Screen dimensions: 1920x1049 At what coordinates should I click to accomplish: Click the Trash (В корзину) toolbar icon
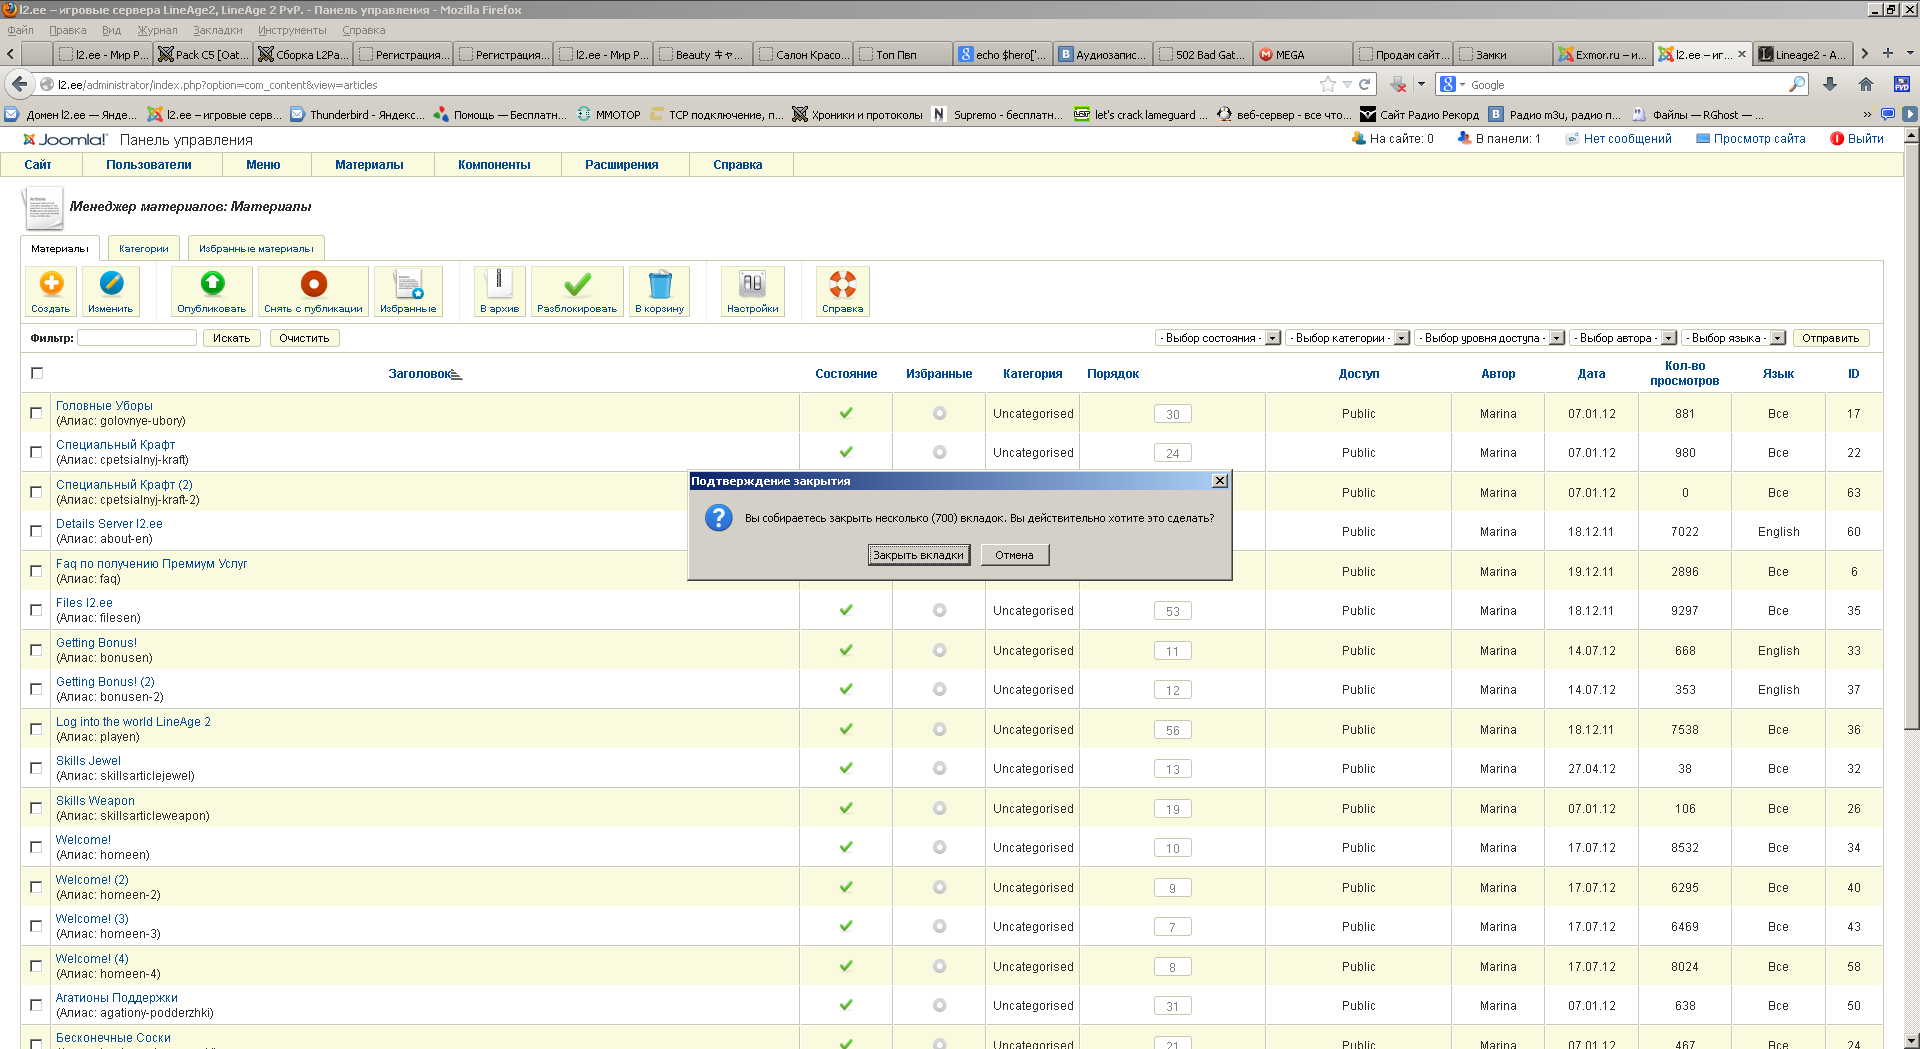660,291
